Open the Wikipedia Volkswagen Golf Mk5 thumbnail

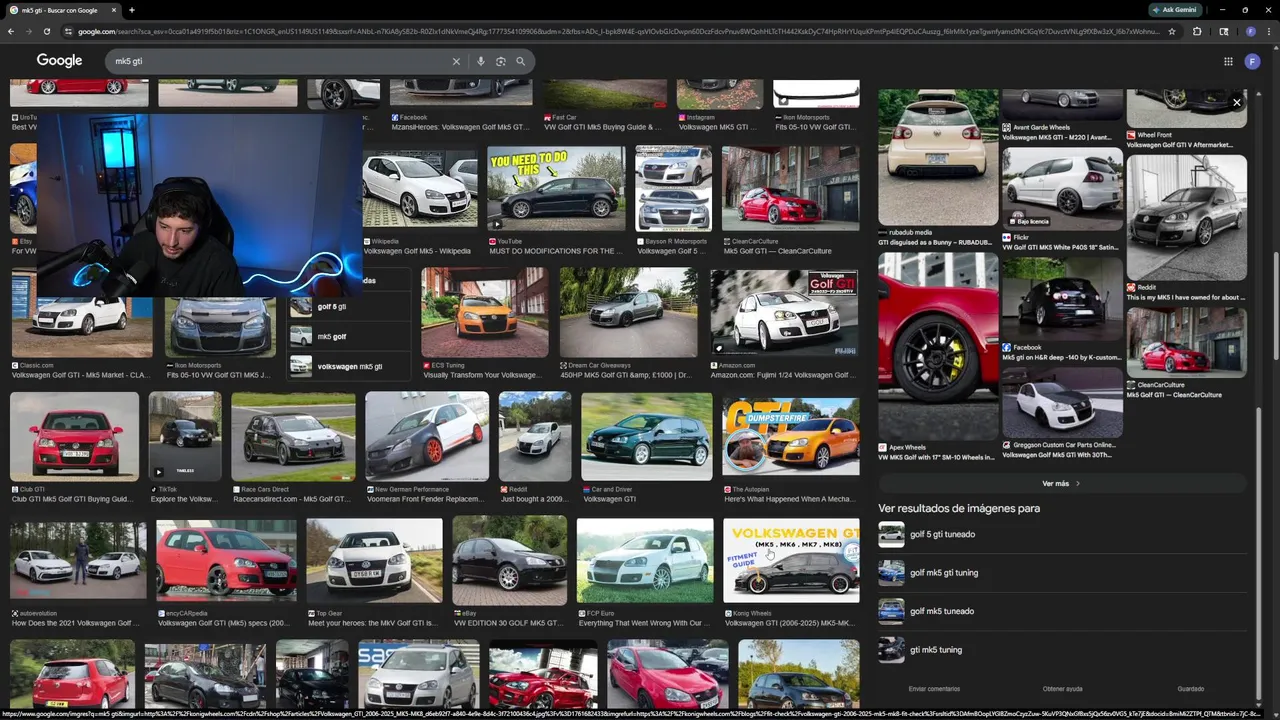[420, 188]
